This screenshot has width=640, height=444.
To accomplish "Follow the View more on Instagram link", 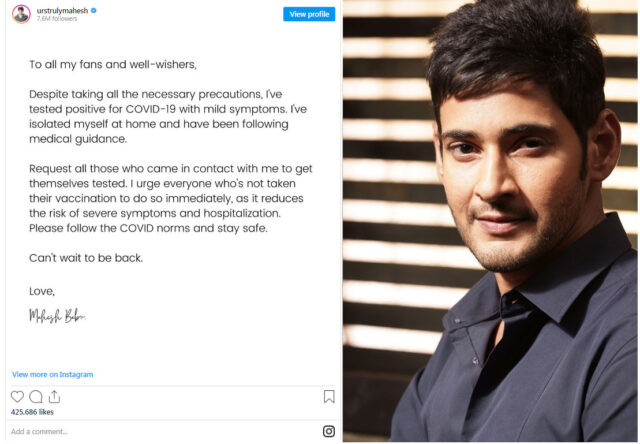I will (53, 374).
